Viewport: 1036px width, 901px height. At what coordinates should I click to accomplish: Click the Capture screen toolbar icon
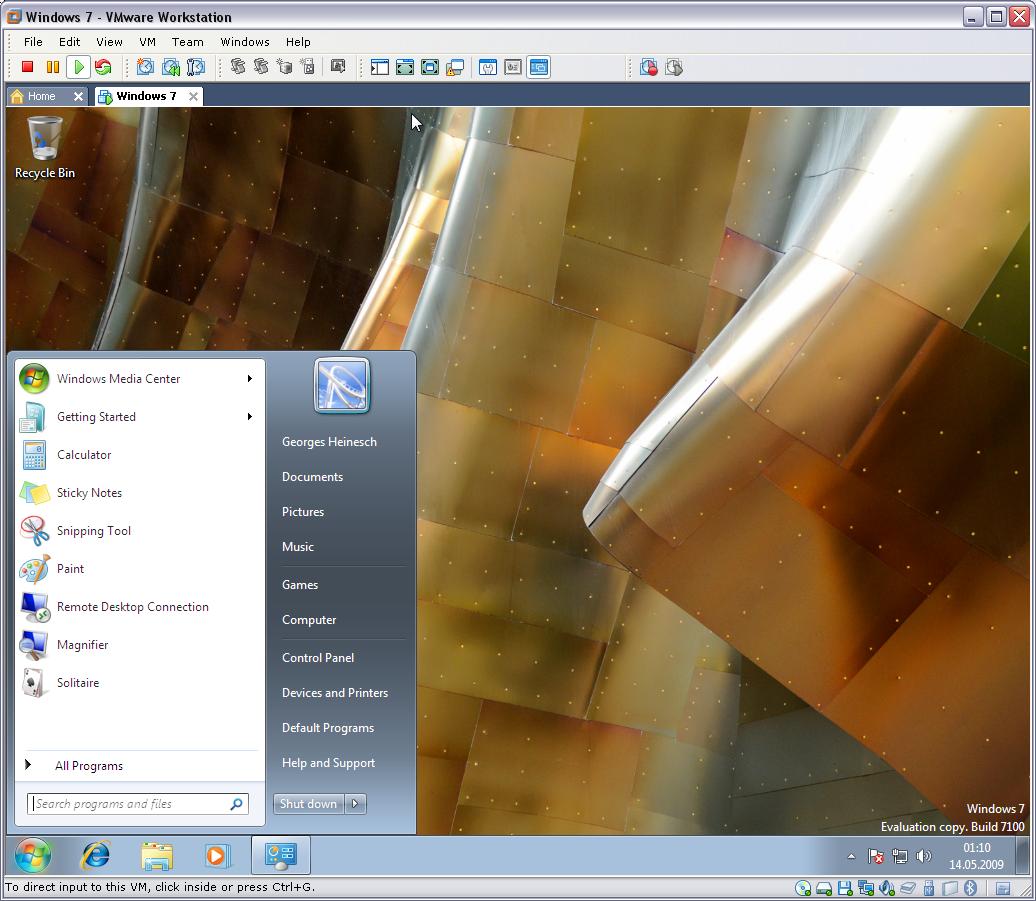point(338,67)
